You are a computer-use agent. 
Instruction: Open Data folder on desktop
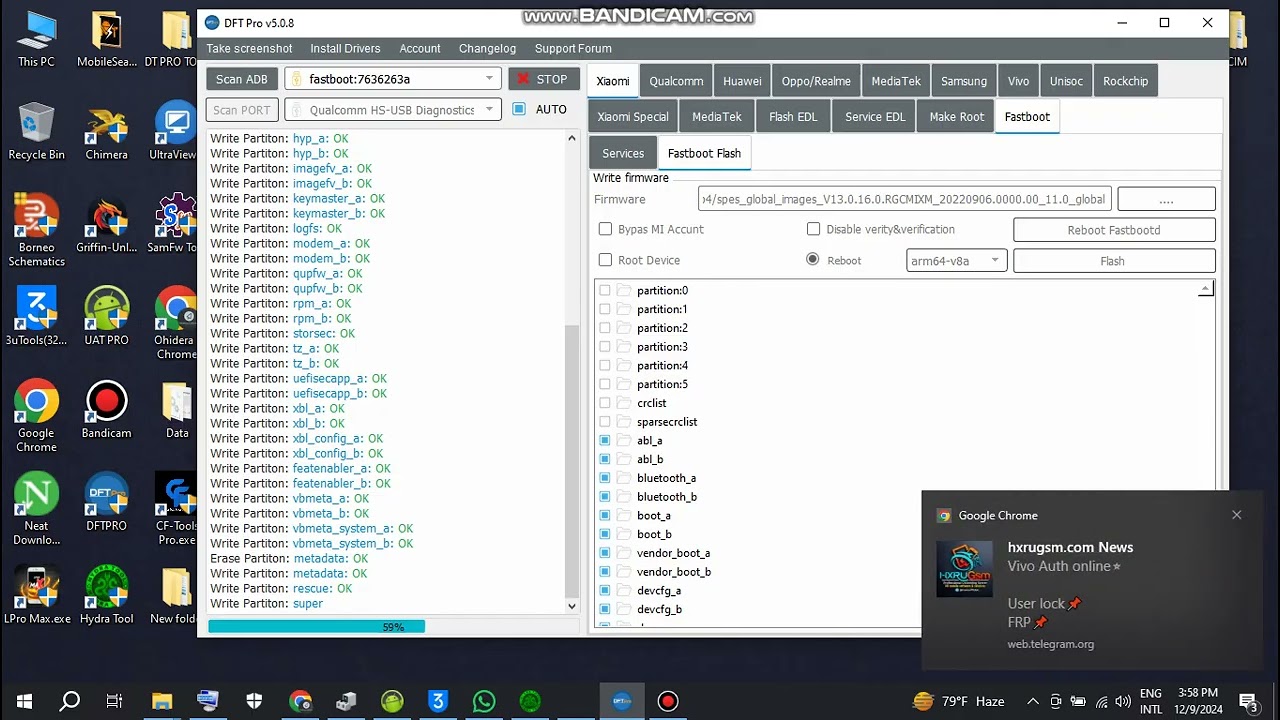pyautogui.click(x=177, y=412)
